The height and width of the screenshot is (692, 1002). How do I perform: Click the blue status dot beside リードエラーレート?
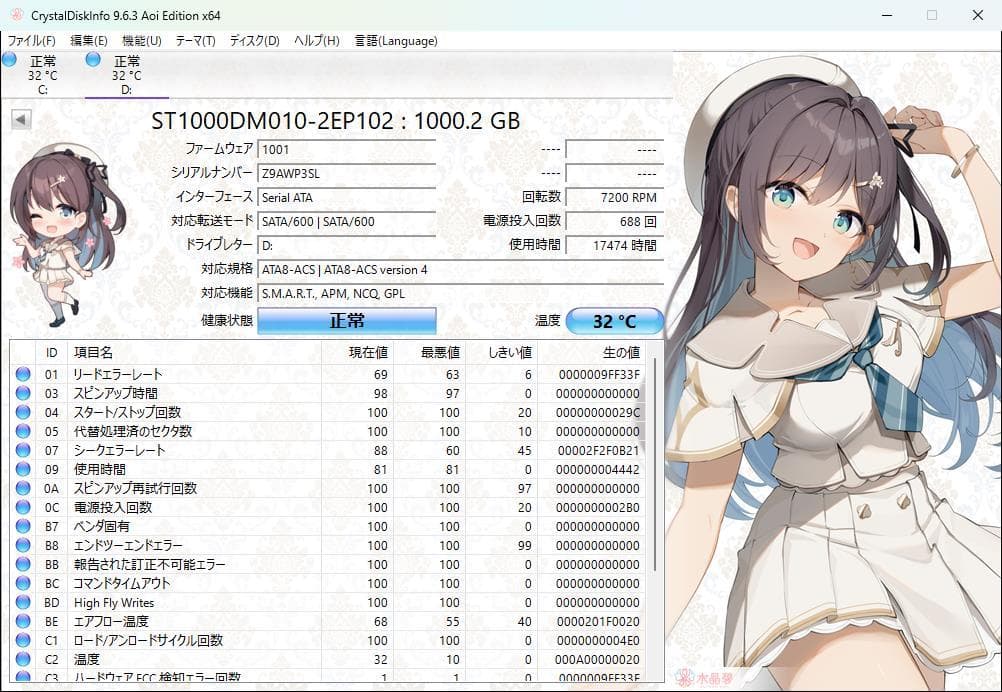click(22, 373)
